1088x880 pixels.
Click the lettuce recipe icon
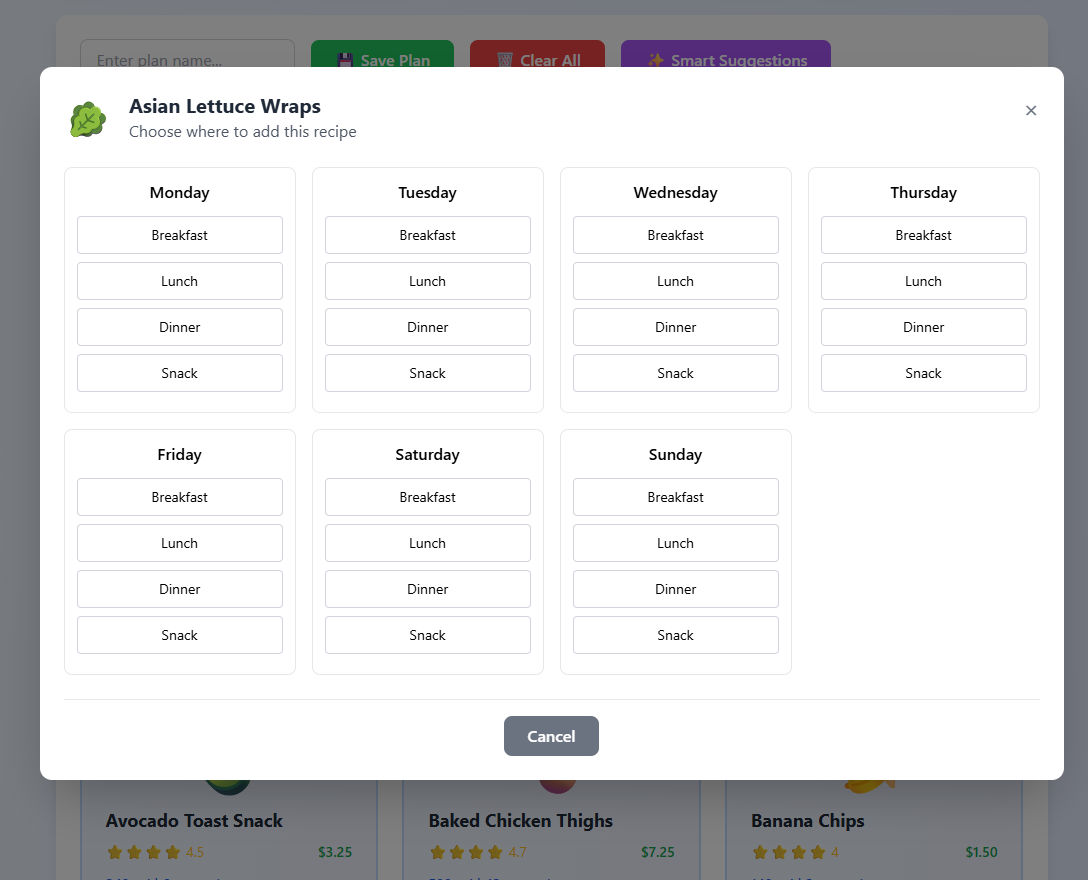tap(88, 119)
